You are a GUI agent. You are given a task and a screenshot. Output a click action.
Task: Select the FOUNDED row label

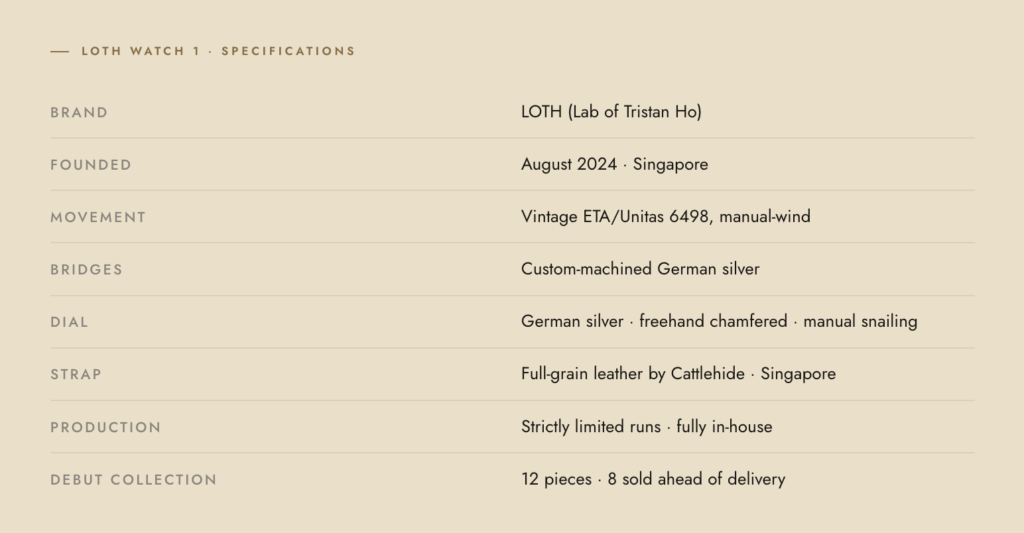91,165
